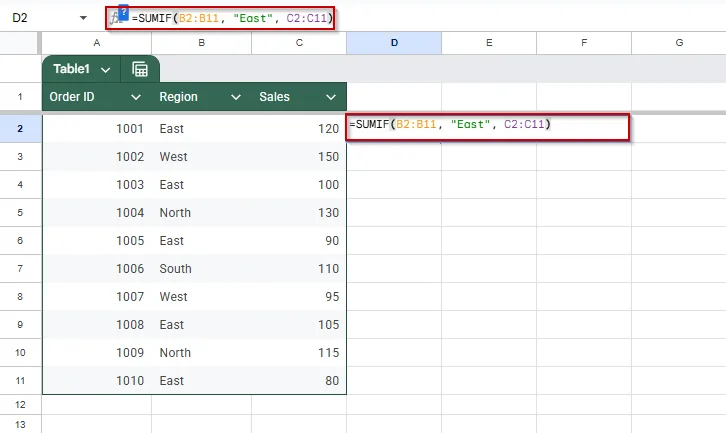
Task: Click the Region header cell
Action: tap(201, 97)
